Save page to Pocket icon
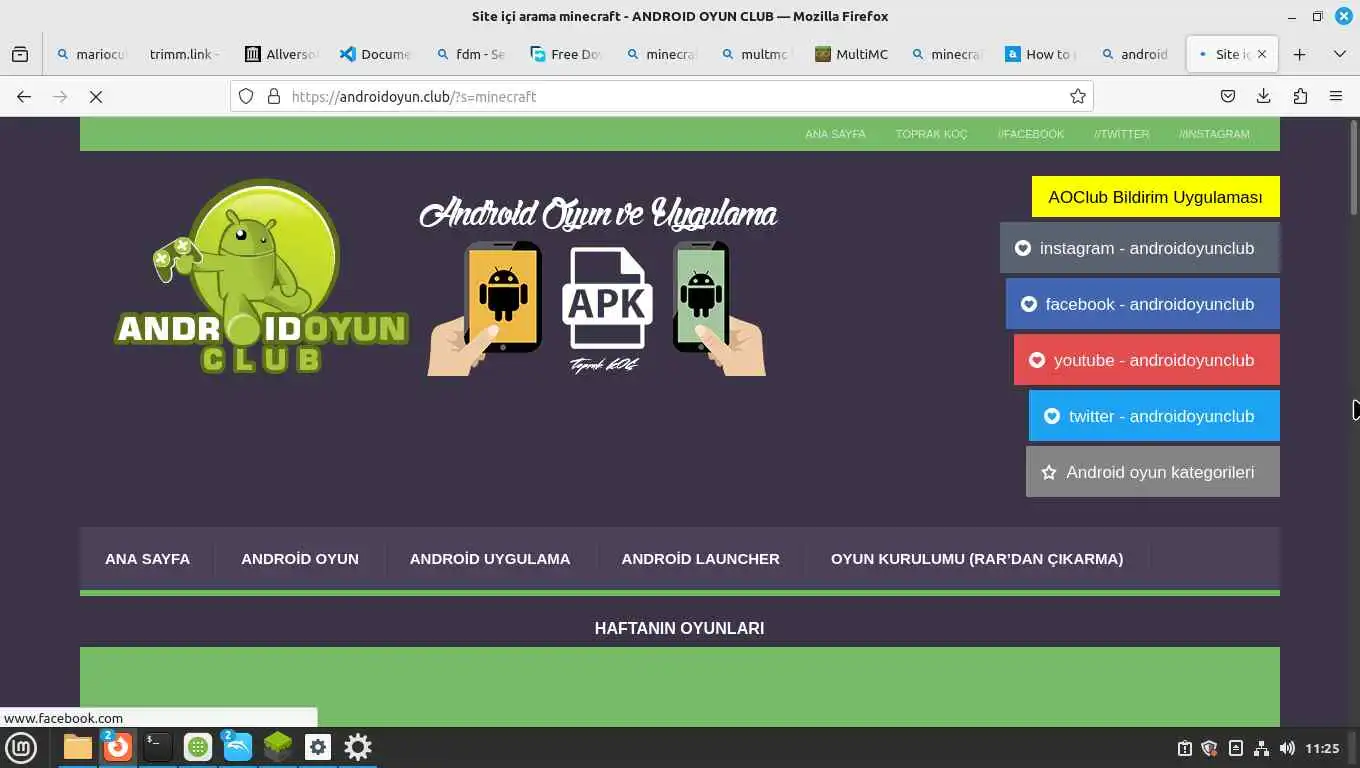The image size is (1360, 768). [x=1228, y=96]
